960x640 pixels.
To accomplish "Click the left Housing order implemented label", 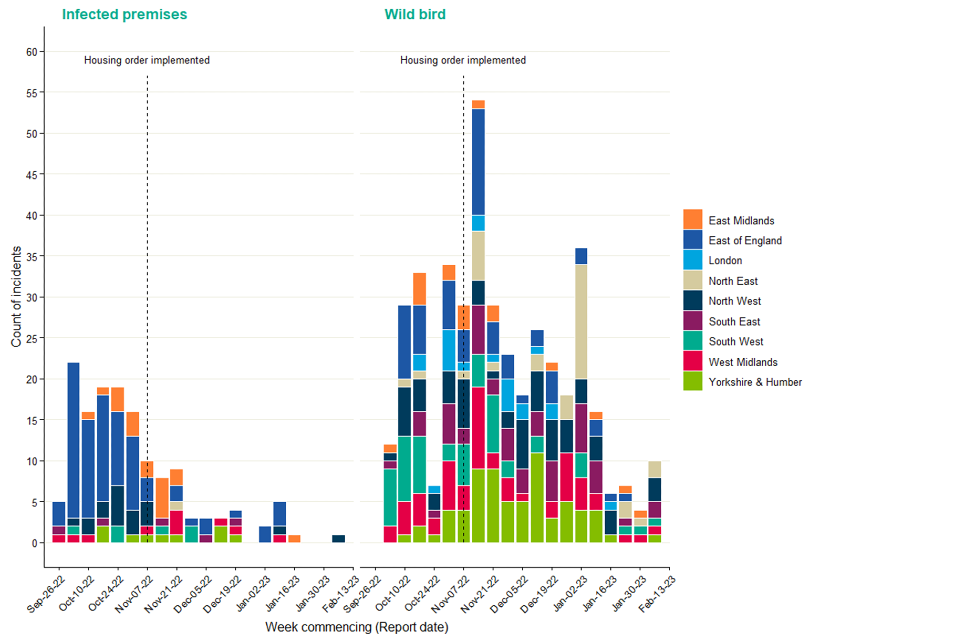I will pos(147,60).
